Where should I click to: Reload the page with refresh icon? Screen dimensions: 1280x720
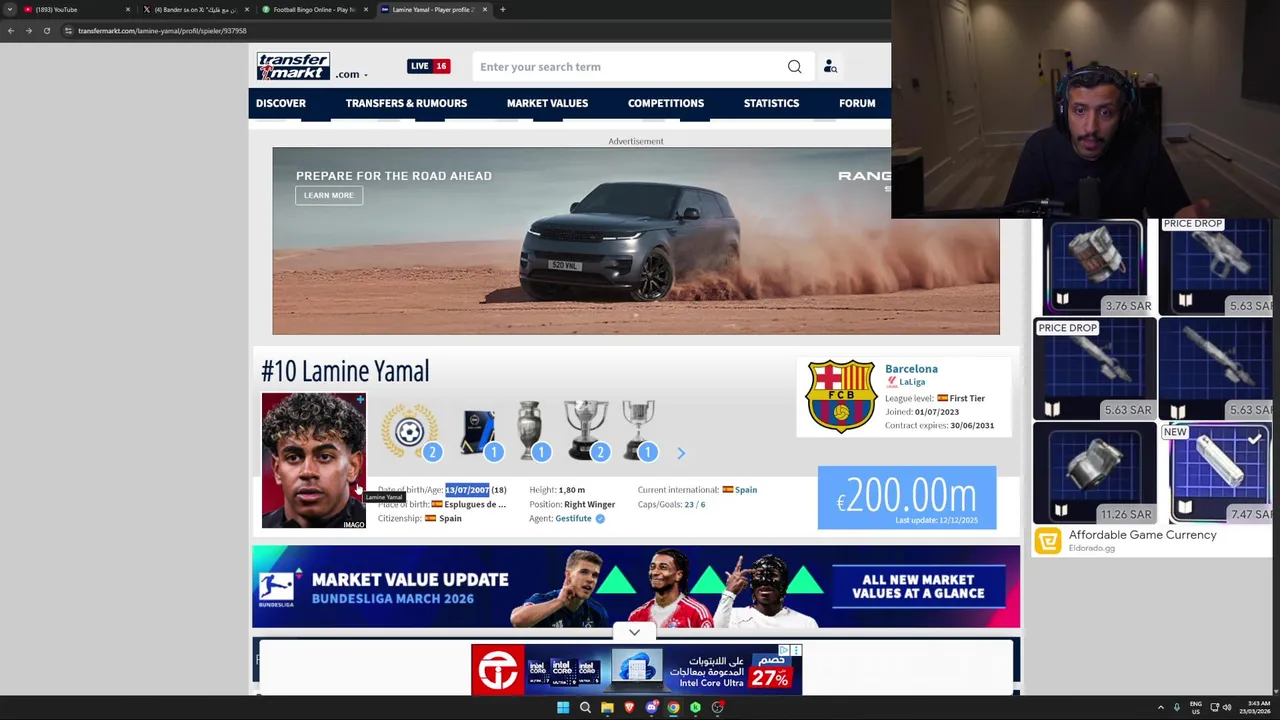tap(46, 31)
